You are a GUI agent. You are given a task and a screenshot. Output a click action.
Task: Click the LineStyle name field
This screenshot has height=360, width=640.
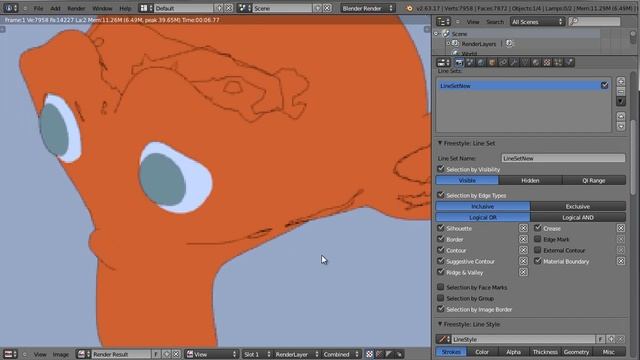pyautogui.click(x=523, y=339)
